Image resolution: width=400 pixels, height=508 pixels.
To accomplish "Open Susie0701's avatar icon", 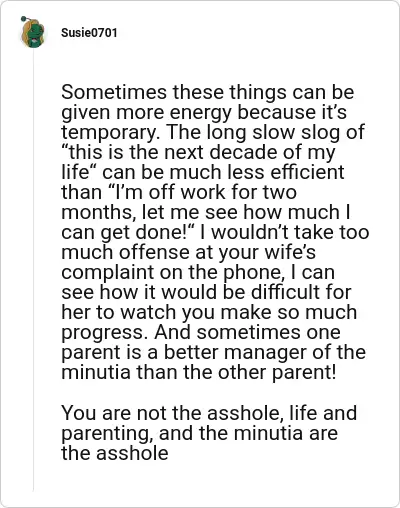I will pyautogui.click(x=33, y=33).
